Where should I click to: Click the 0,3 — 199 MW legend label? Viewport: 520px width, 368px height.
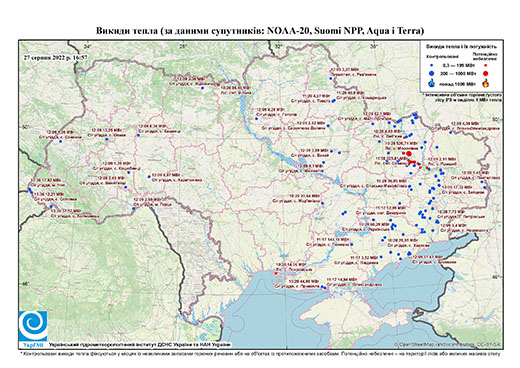click(459, 65)
